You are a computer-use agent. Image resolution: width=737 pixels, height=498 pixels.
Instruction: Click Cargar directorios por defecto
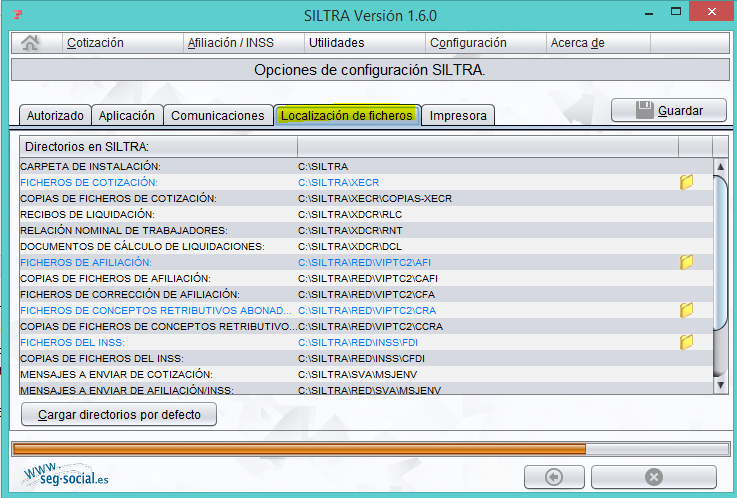pyautogui.click(x=119, y=414)
